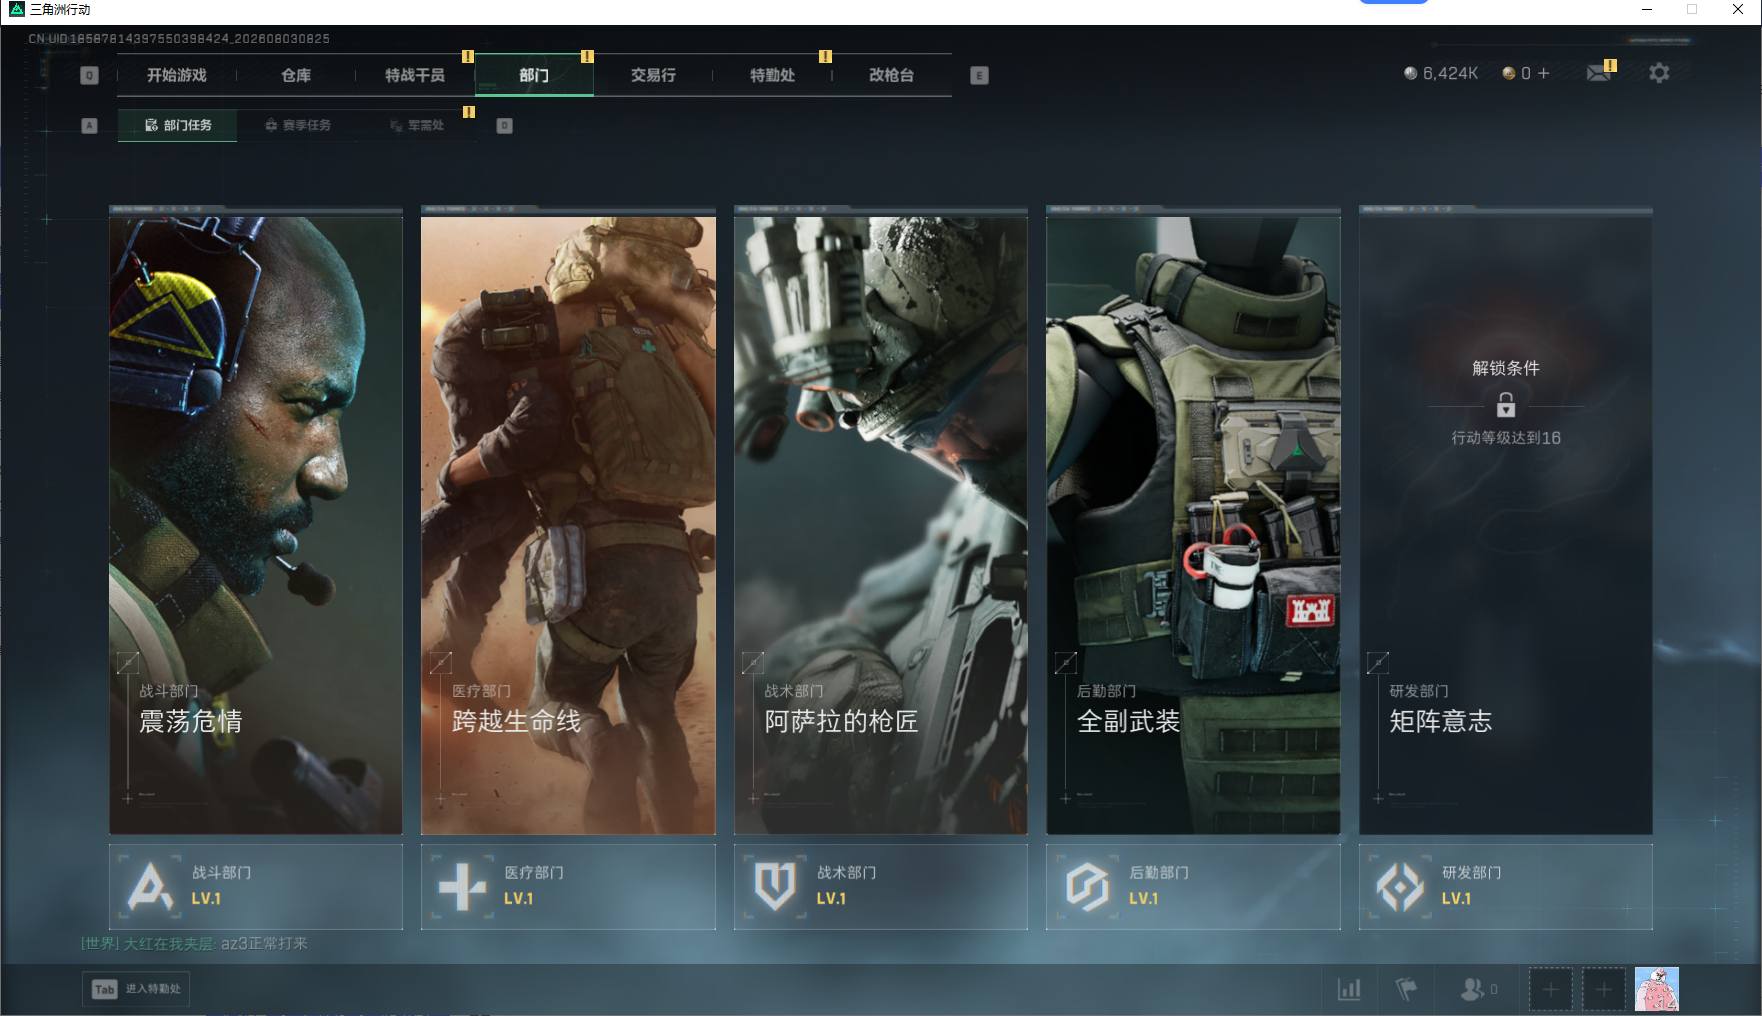Click the plus to add gold currency
Image resolution: width=1762 pixels, height=1016 pixels.
pos(1543,73)
